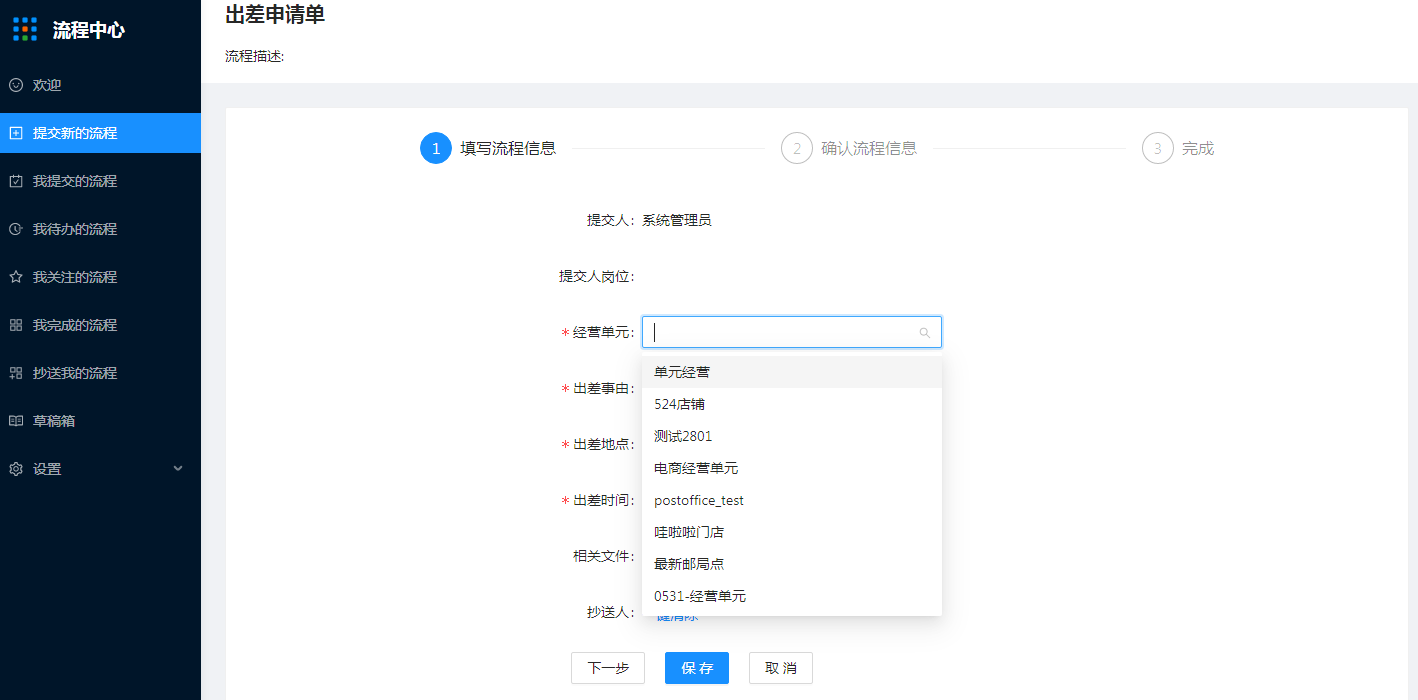This screenshot has height=700, width=1418.
Task: Open 我提交的流程 page
Action: [x=100, y=181]
